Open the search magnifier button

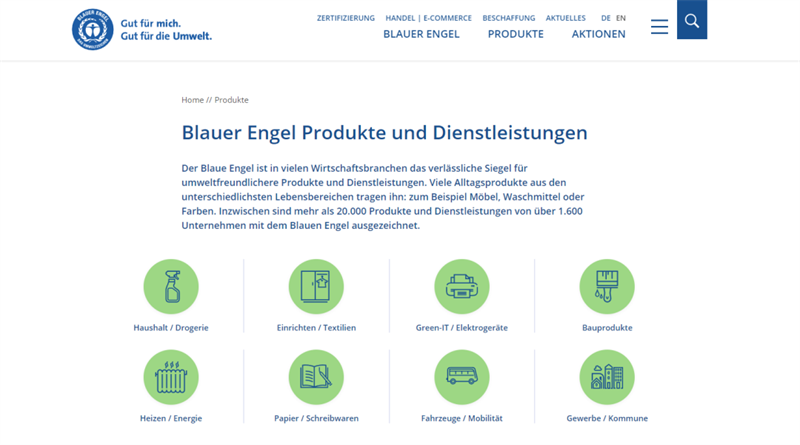tap(692, 20)
